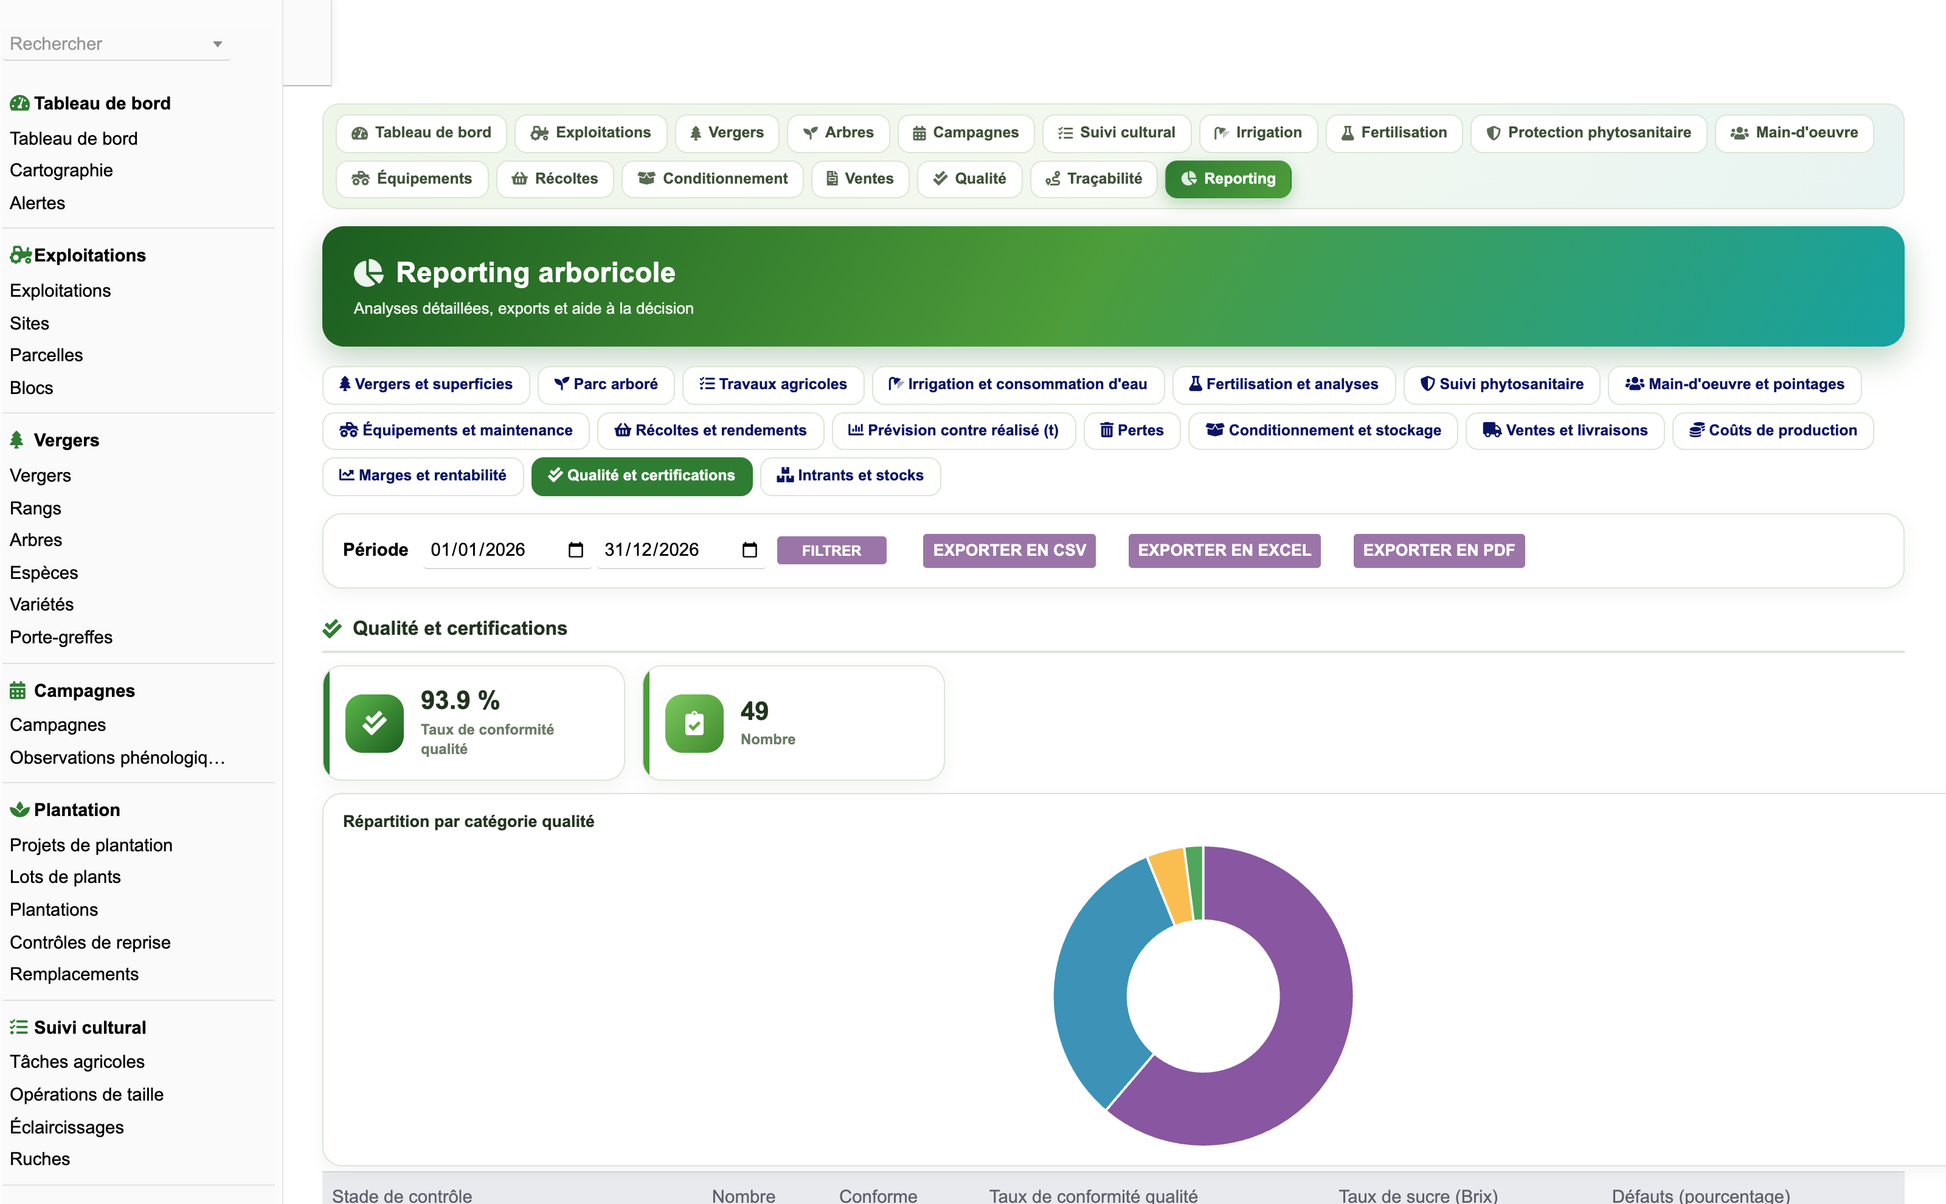Click the Vergers tree icon in sidebar
This screenshot has height=1204, width=1946.
17,440
